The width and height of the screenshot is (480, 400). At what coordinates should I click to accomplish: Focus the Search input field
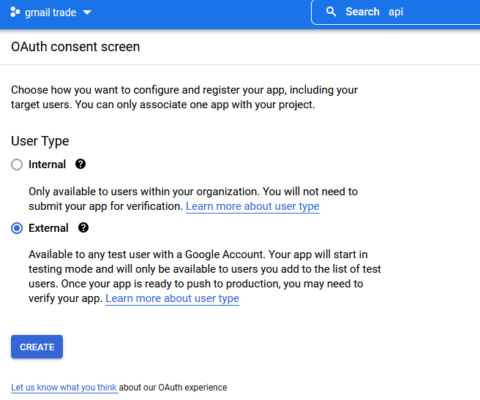[396, 12]
